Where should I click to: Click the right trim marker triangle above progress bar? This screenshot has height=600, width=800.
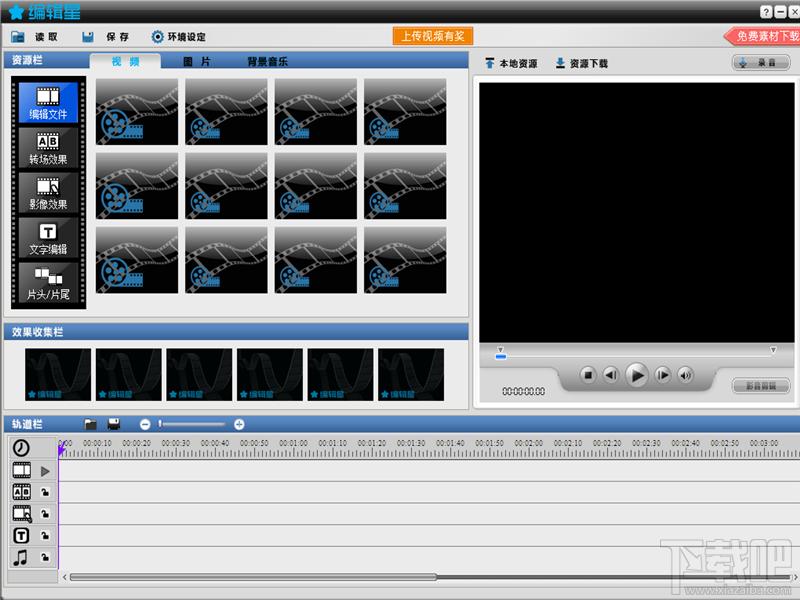click(773, 349)
